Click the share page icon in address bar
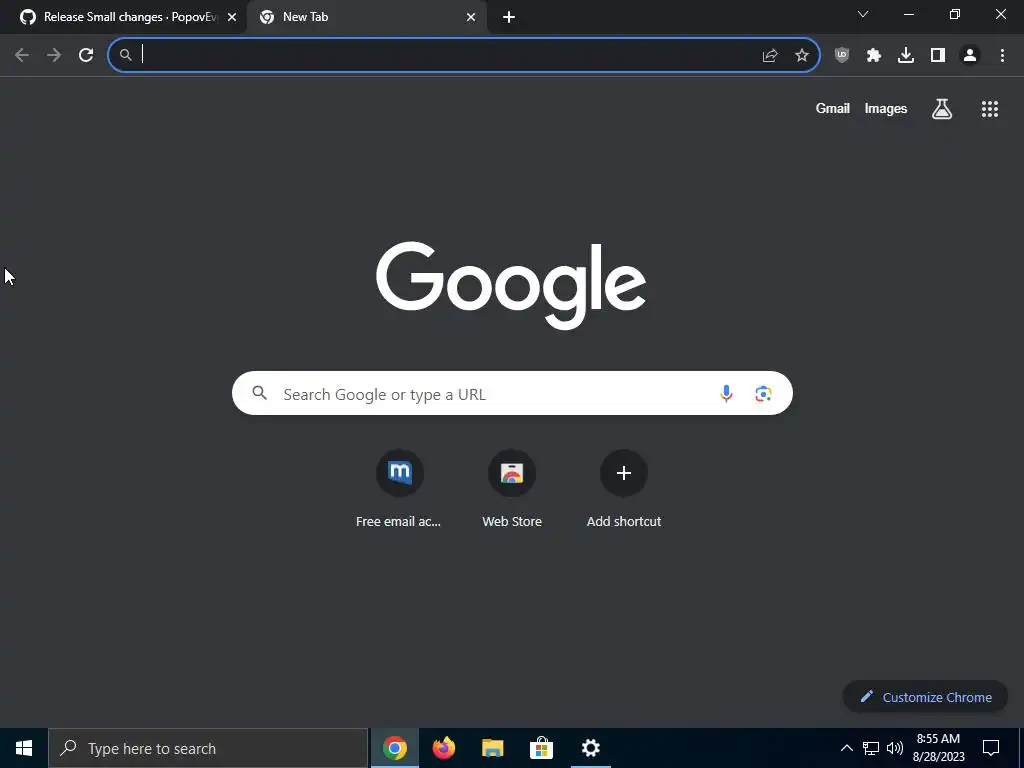The width and height of the screenshot is (1024, 768). (770, 56)
